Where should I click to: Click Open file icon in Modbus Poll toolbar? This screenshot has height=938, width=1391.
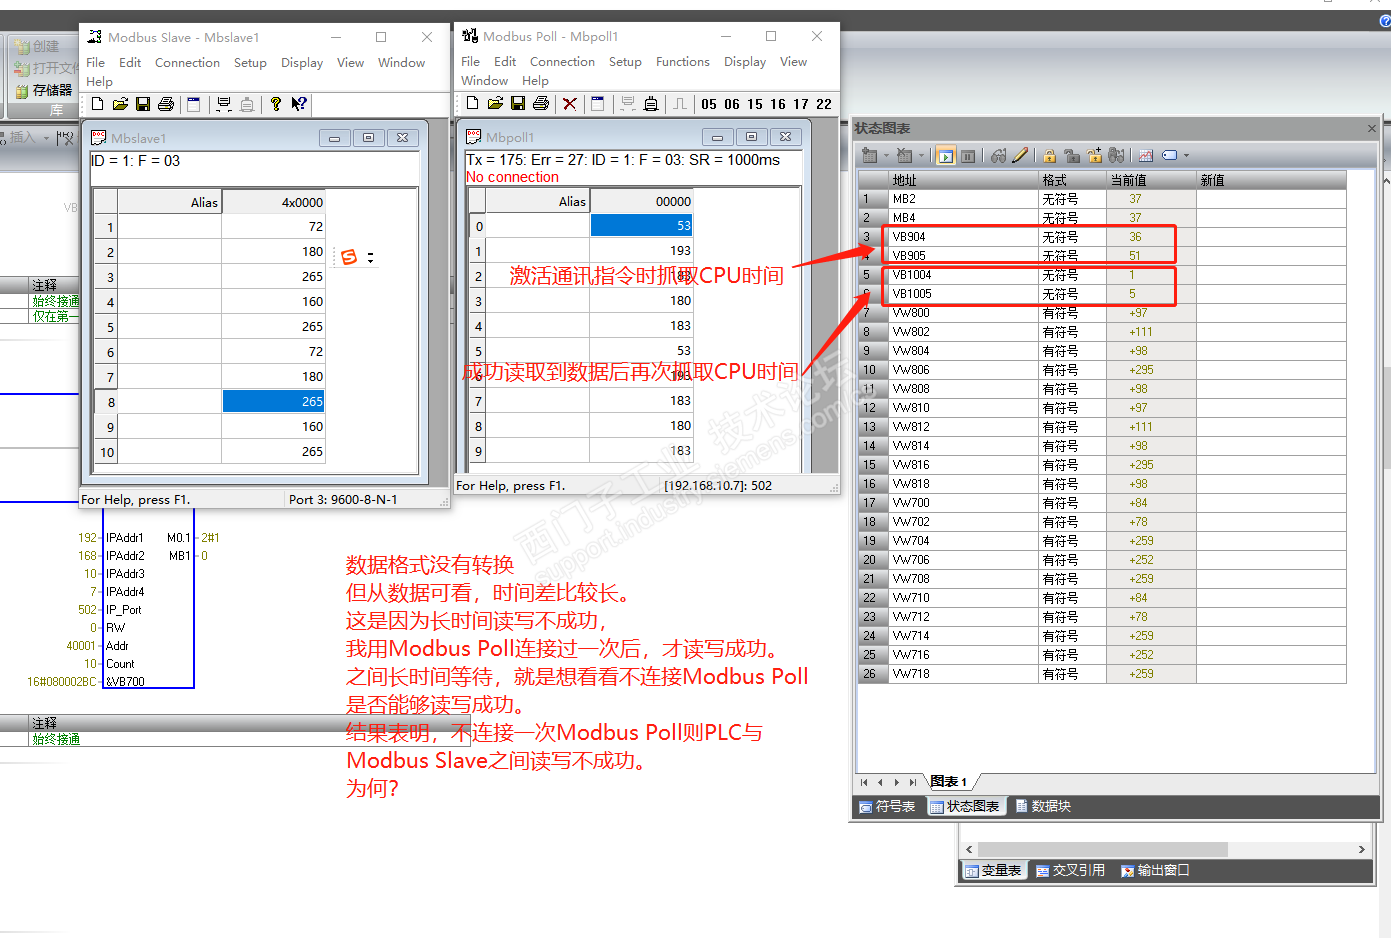click(495, 103)
